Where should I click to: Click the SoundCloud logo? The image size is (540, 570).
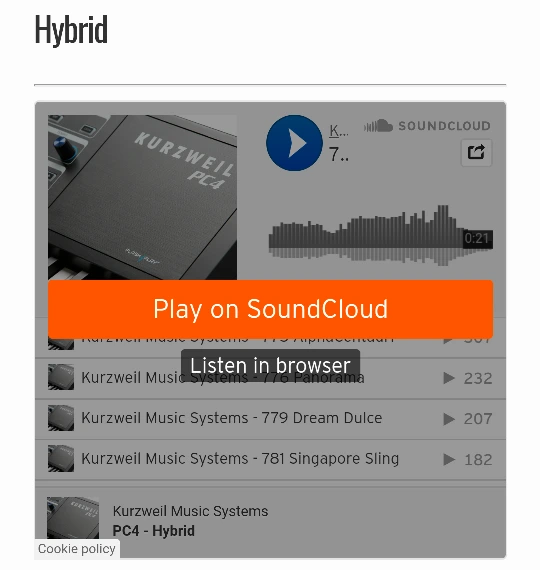click(427, 126)
